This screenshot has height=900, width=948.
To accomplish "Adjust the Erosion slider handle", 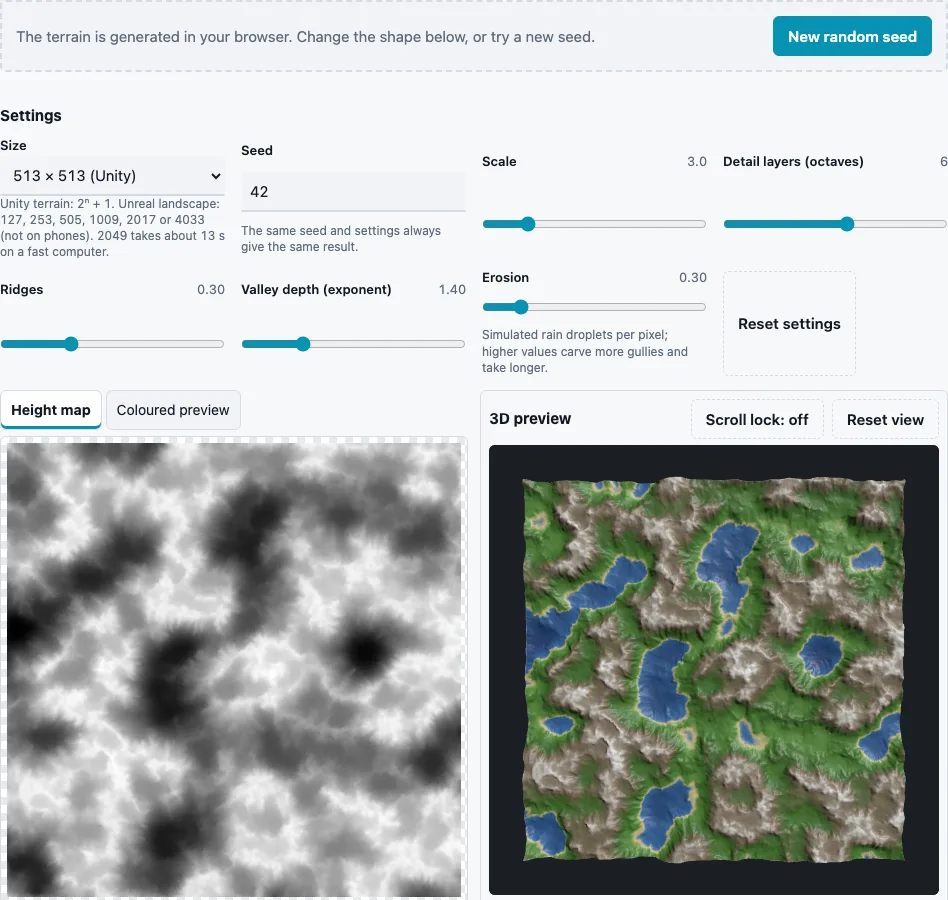I will click(x=521, y=307).
